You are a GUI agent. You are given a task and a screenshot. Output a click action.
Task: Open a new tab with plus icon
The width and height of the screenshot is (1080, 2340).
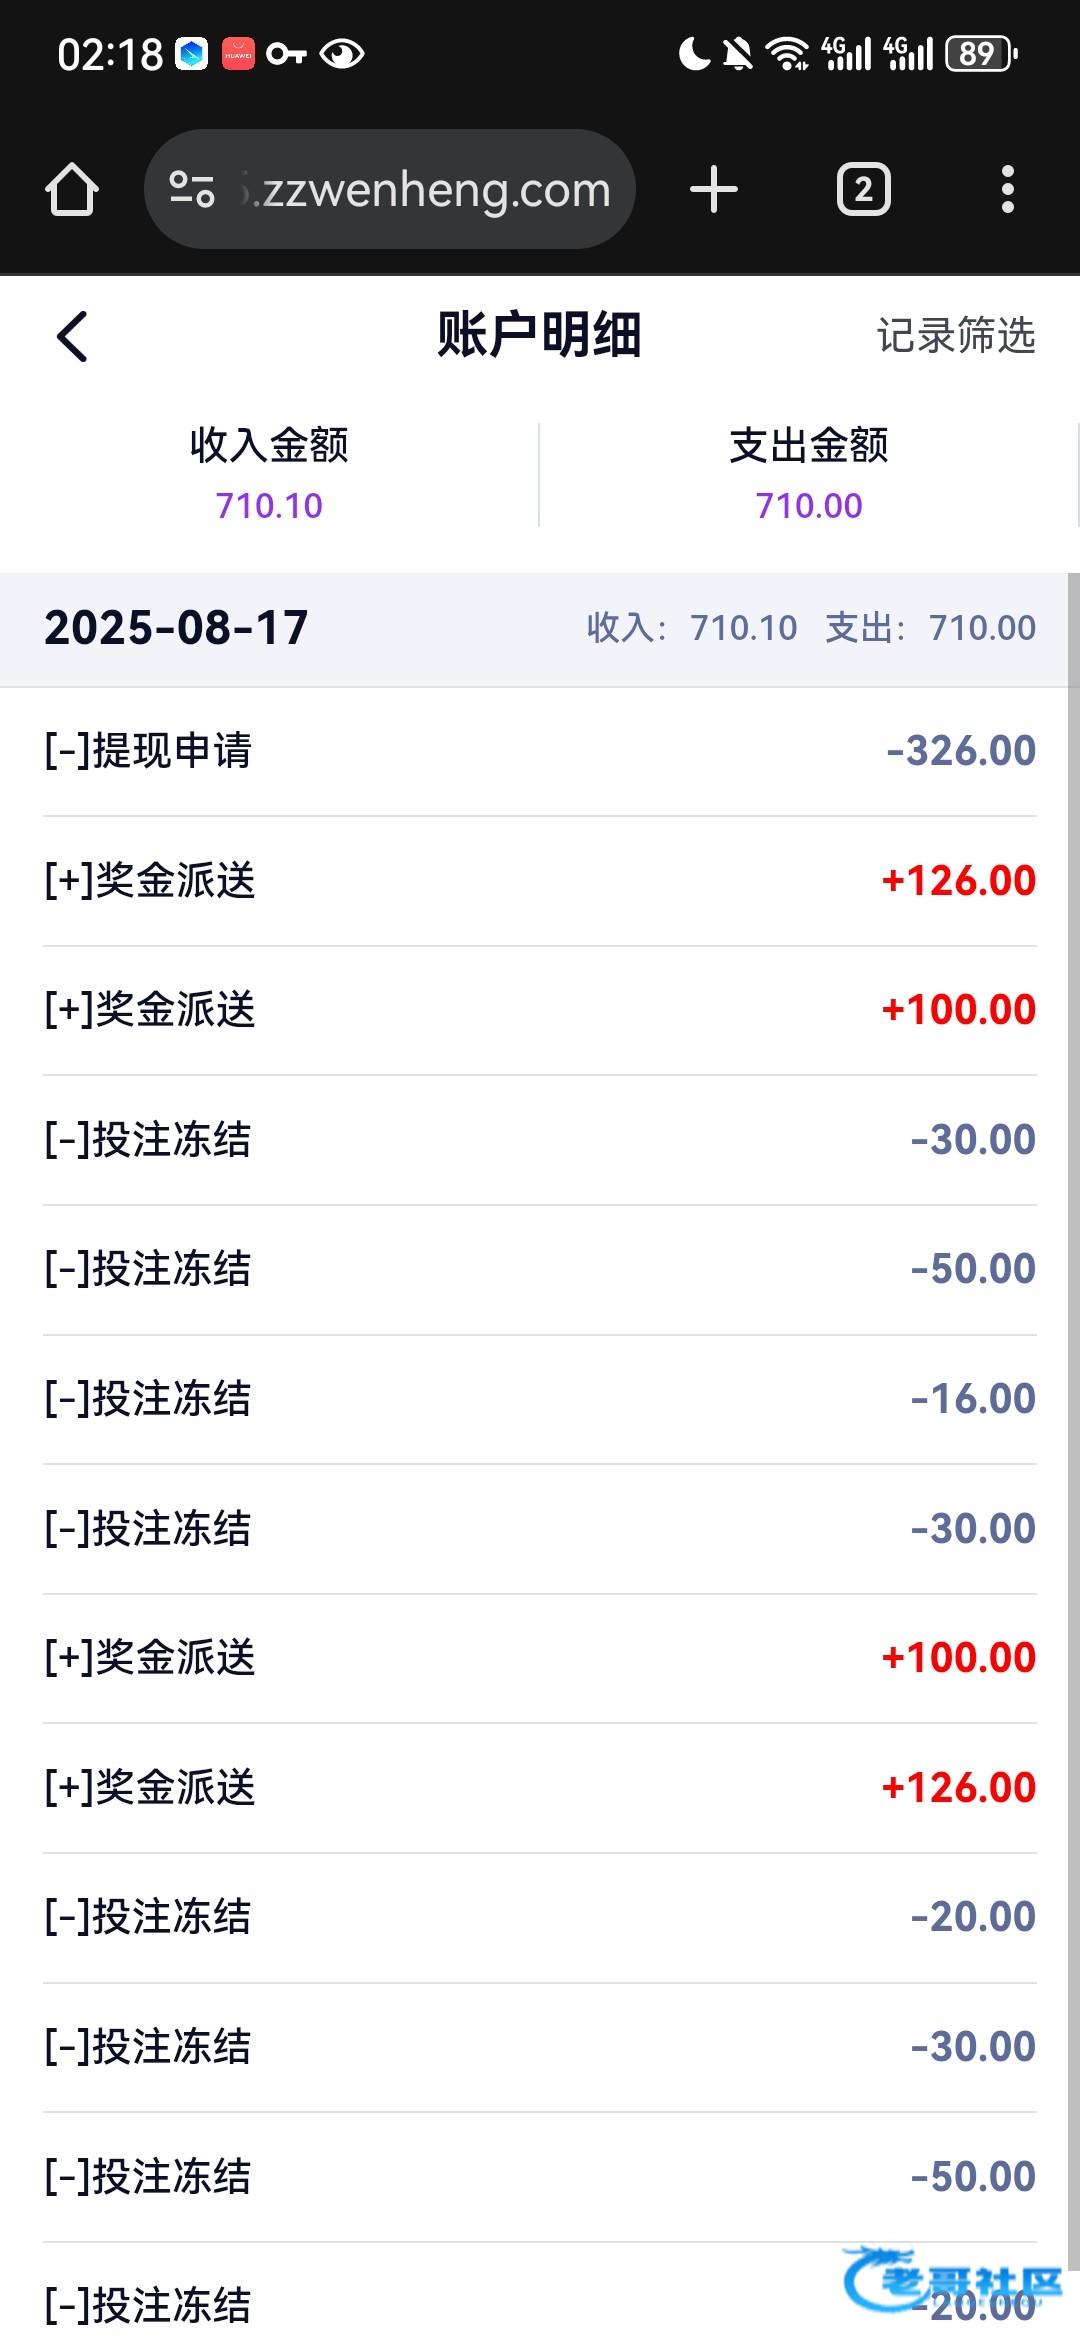714,190
